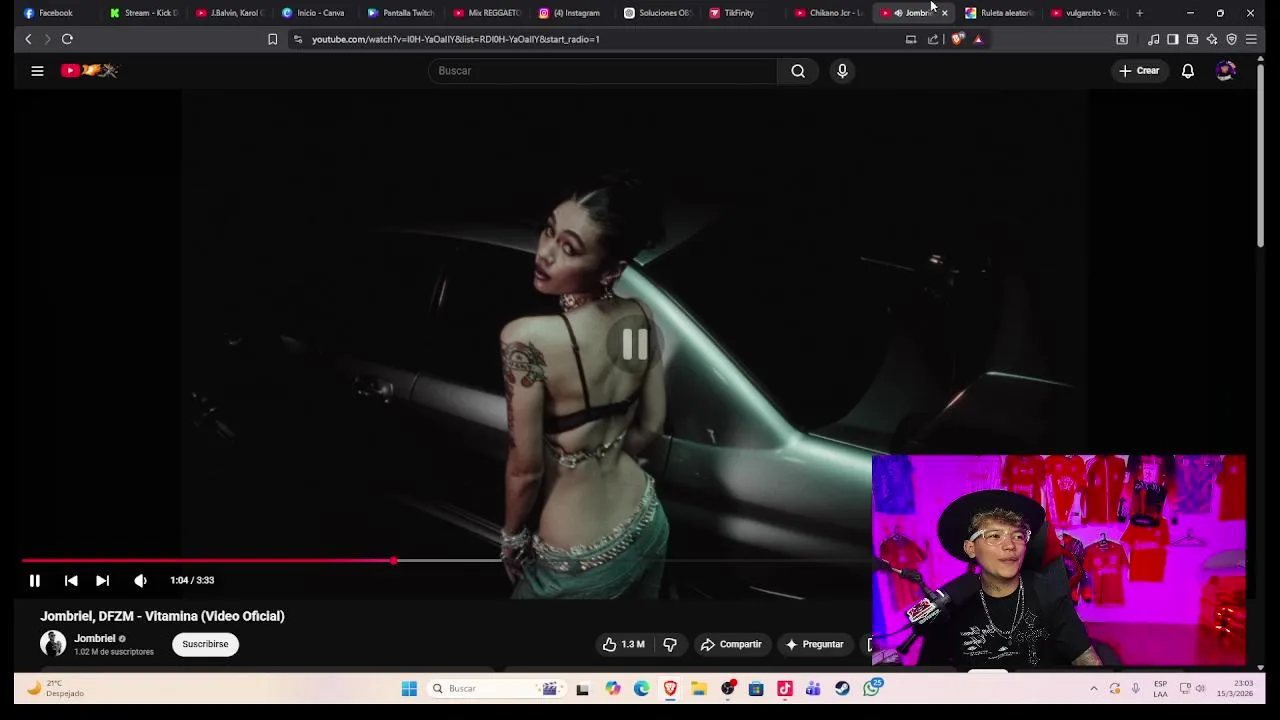
Task: Switch to the Soluciones OBS tab
Action: 659,13
